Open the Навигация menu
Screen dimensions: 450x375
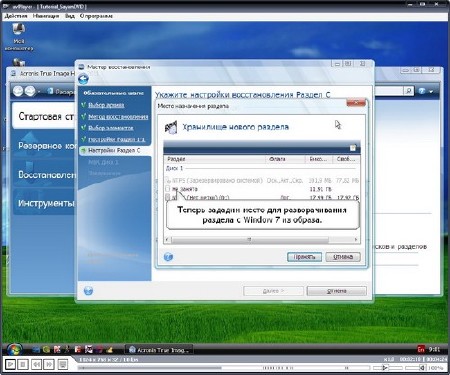[x=46, y=16]
